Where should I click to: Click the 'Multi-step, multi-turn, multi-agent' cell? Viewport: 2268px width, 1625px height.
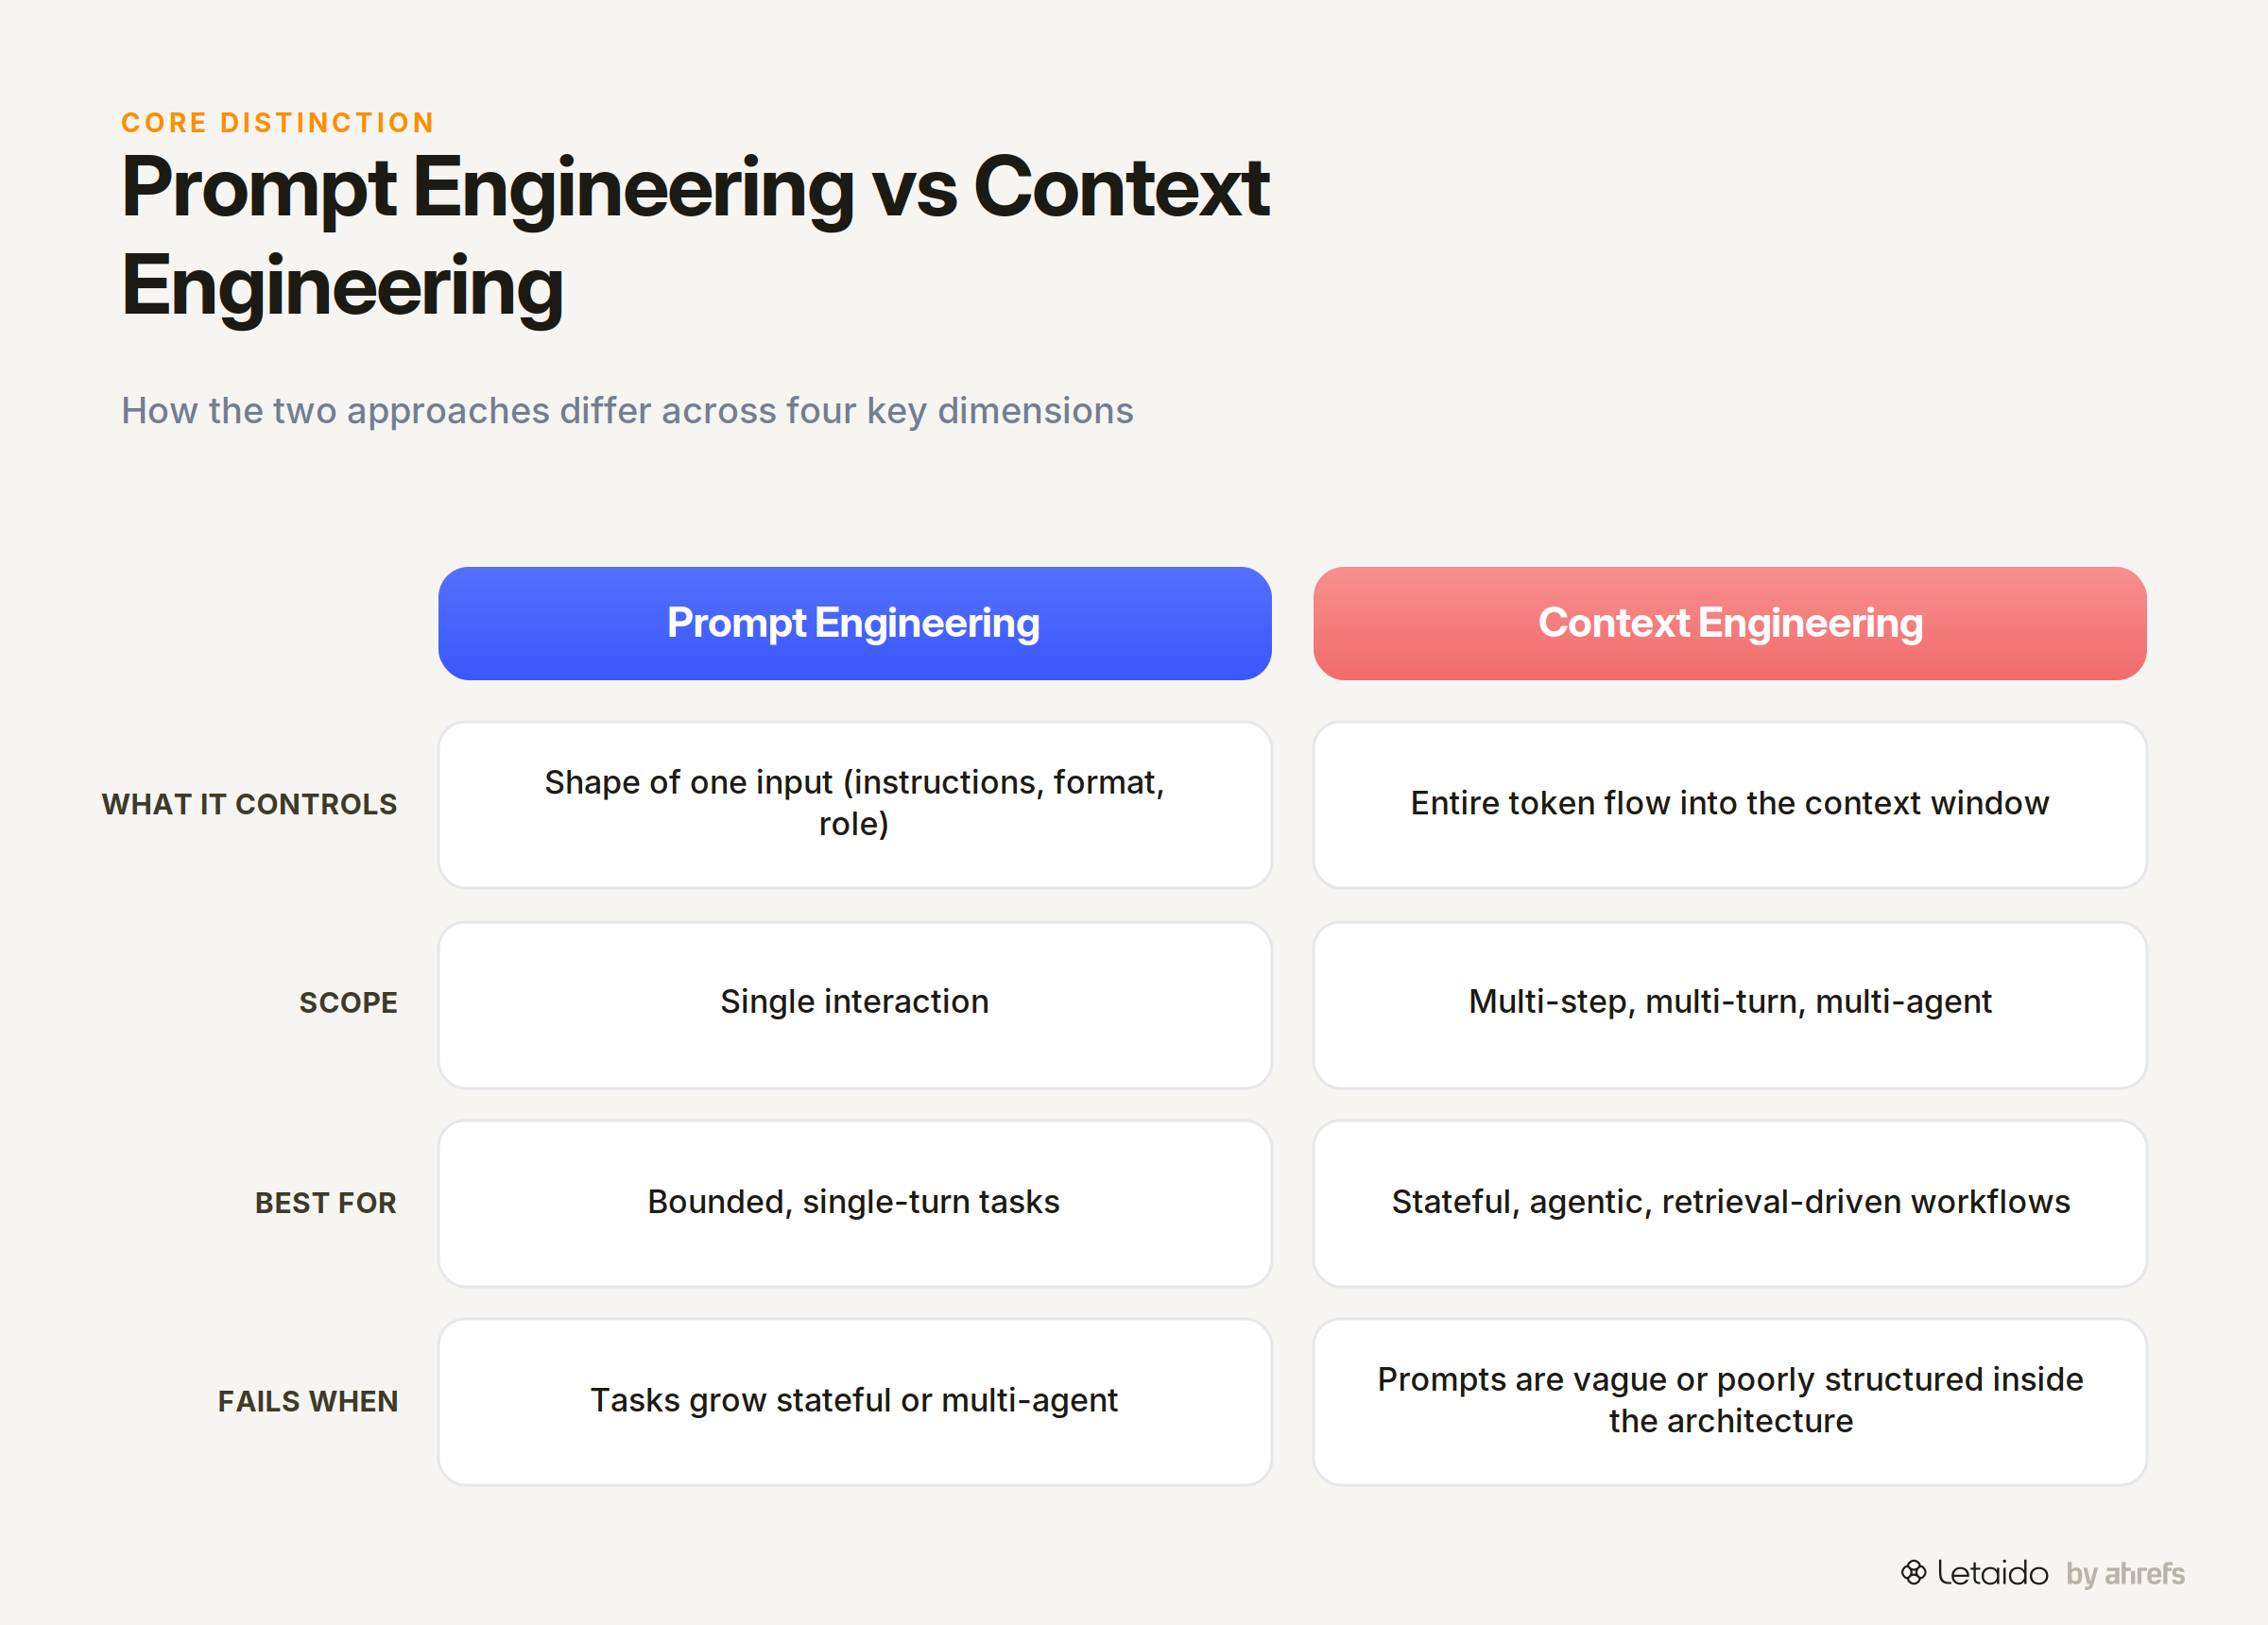1729,1004
